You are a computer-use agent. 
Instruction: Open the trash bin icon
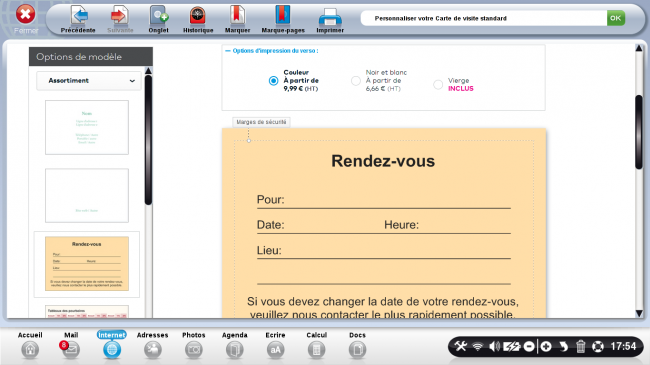tap(580, 346)
